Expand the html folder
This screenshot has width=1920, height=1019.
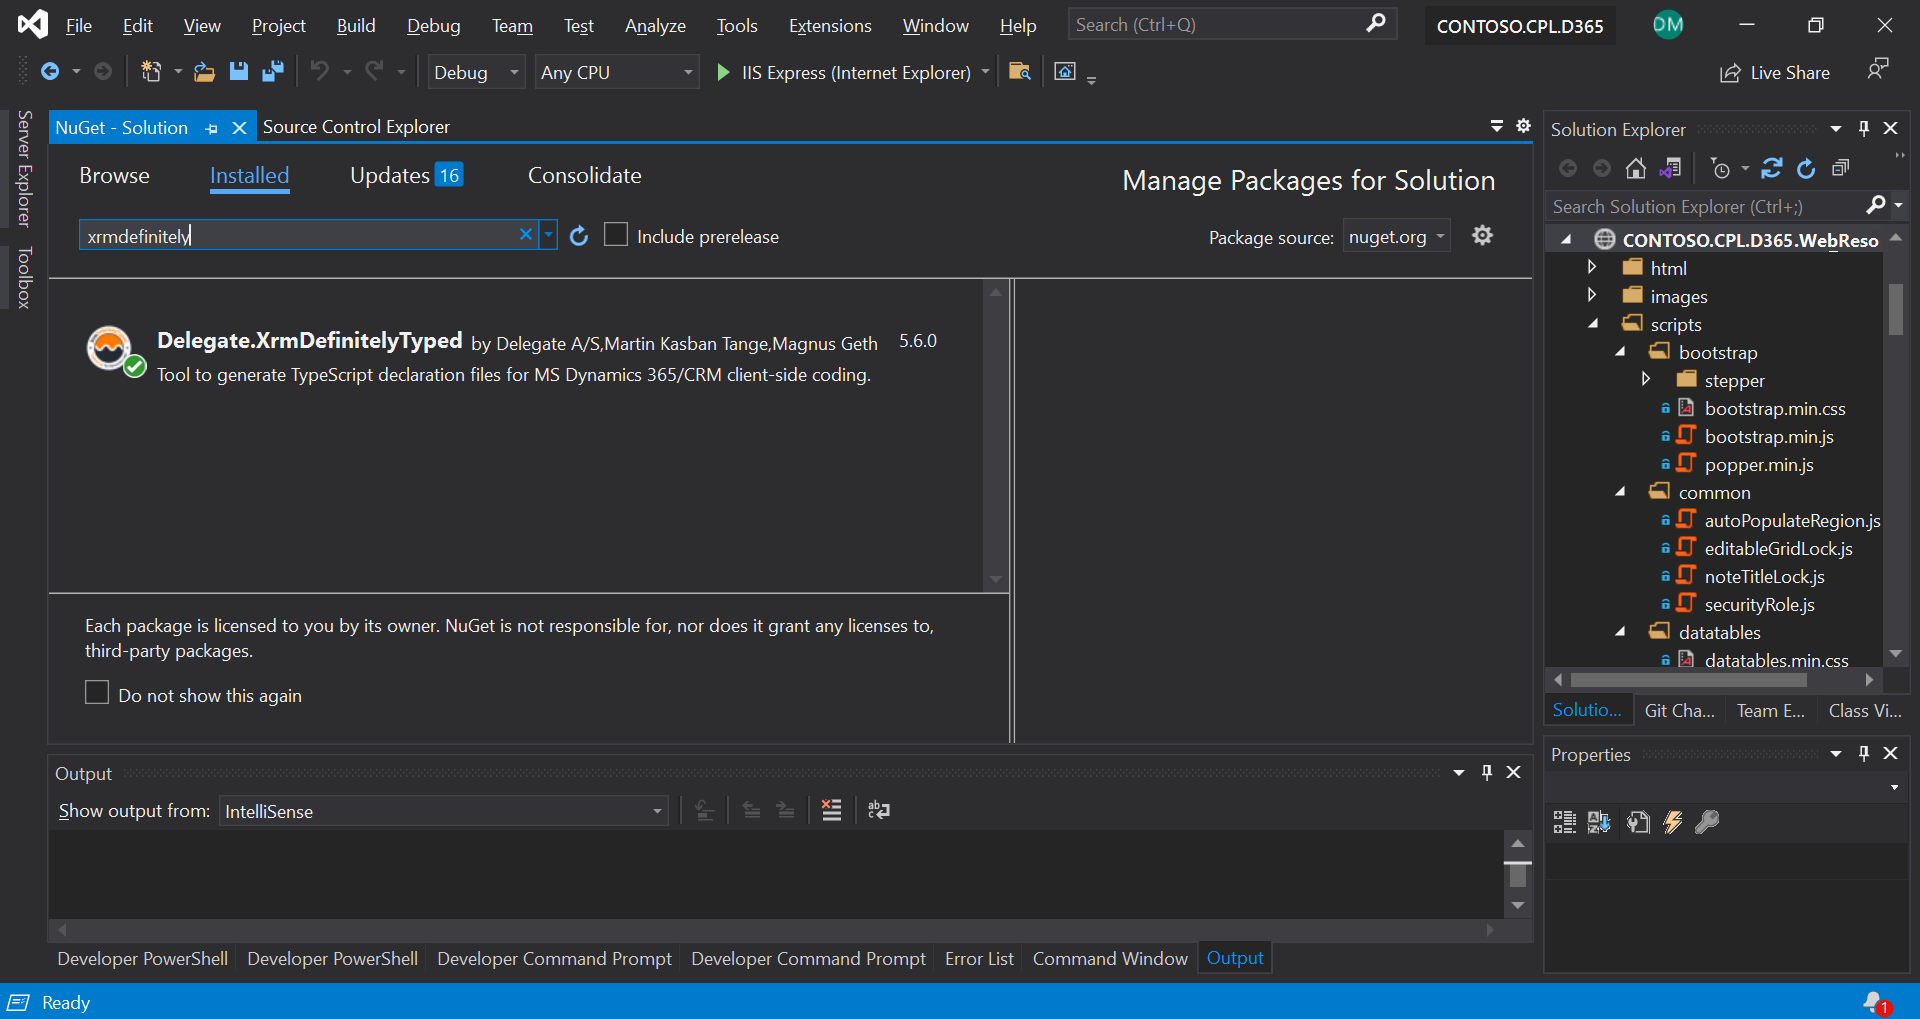pyautogui.click(x=1592, y=267)
